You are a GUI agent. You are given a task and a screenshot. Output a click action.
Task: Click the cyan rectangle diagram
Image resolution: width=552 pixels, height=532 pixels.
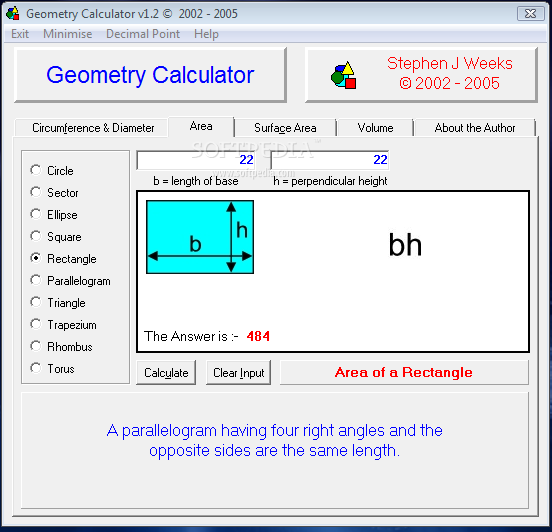coord(200,237)
